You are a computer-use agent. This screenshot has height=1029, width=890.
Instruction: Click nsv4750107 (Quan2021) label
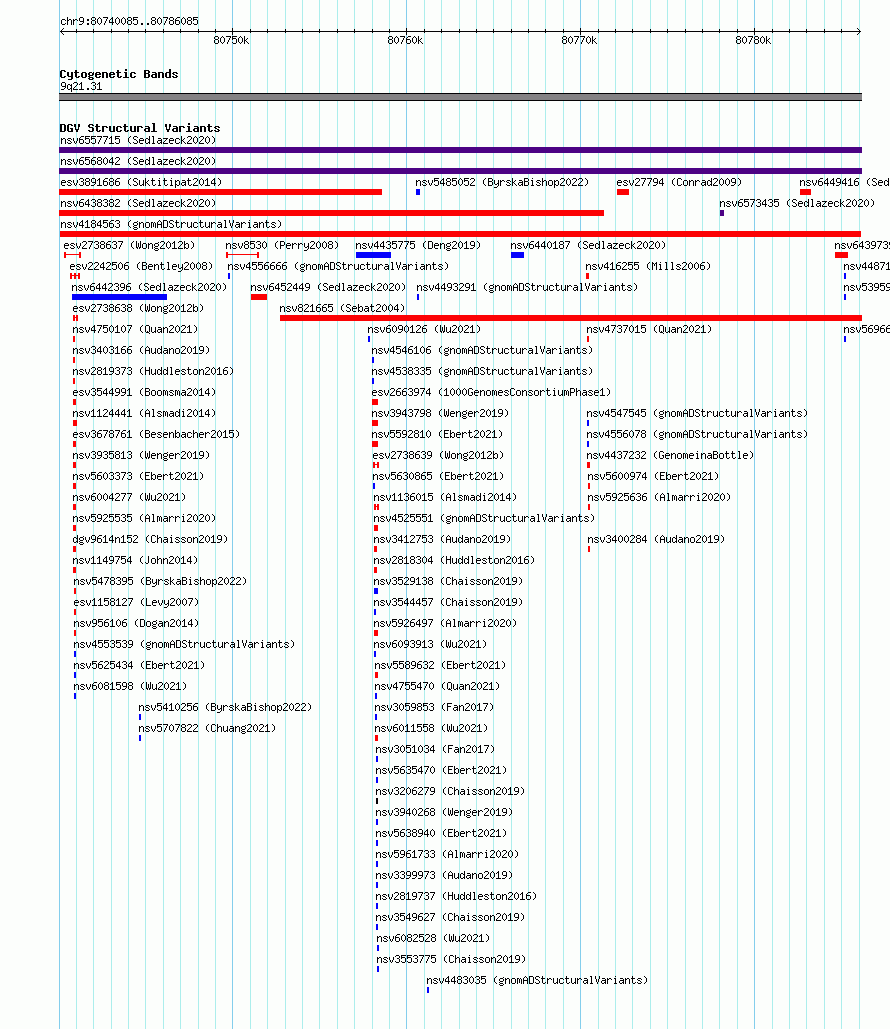coord(135,329)
